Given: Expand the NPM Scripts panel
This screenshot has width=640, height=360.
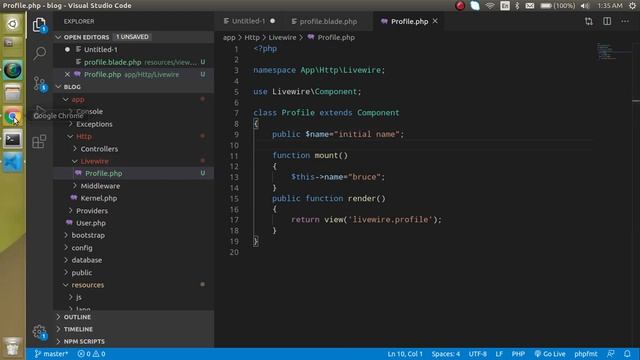Looking at the screenshot, I should click(x=133, y=341).
